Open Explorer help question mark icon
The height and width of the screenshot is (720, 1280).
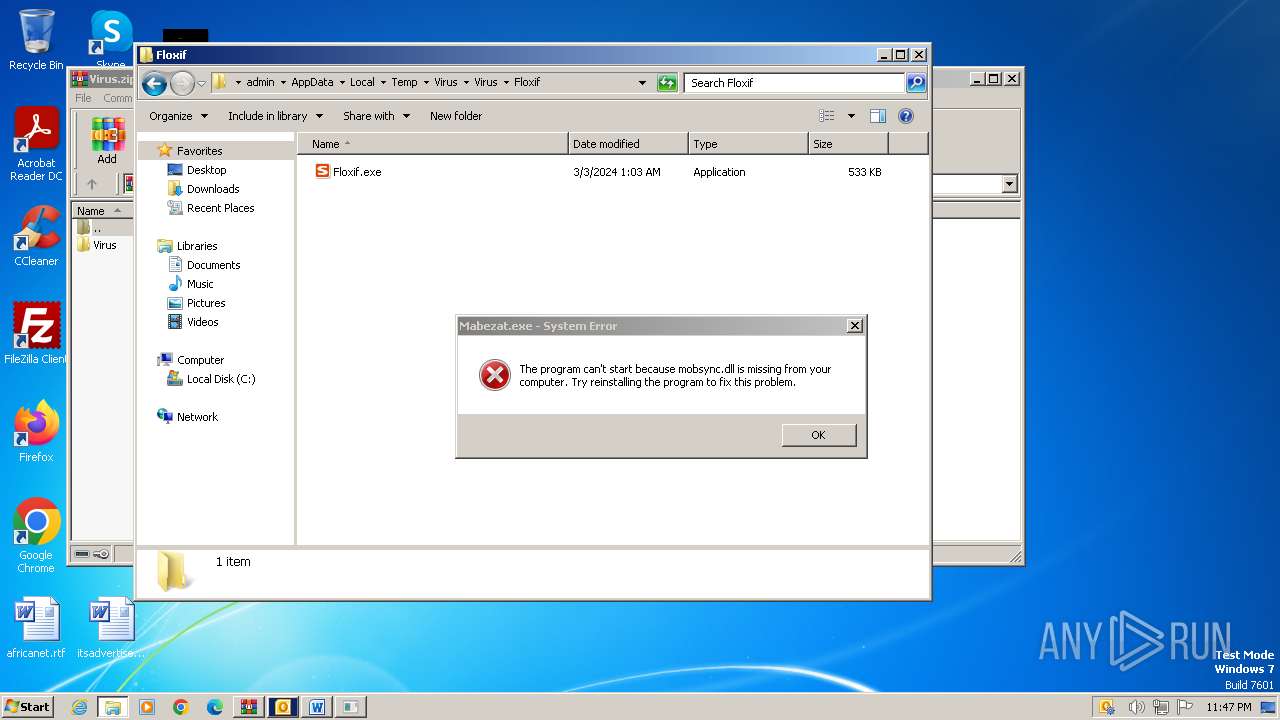906,116
